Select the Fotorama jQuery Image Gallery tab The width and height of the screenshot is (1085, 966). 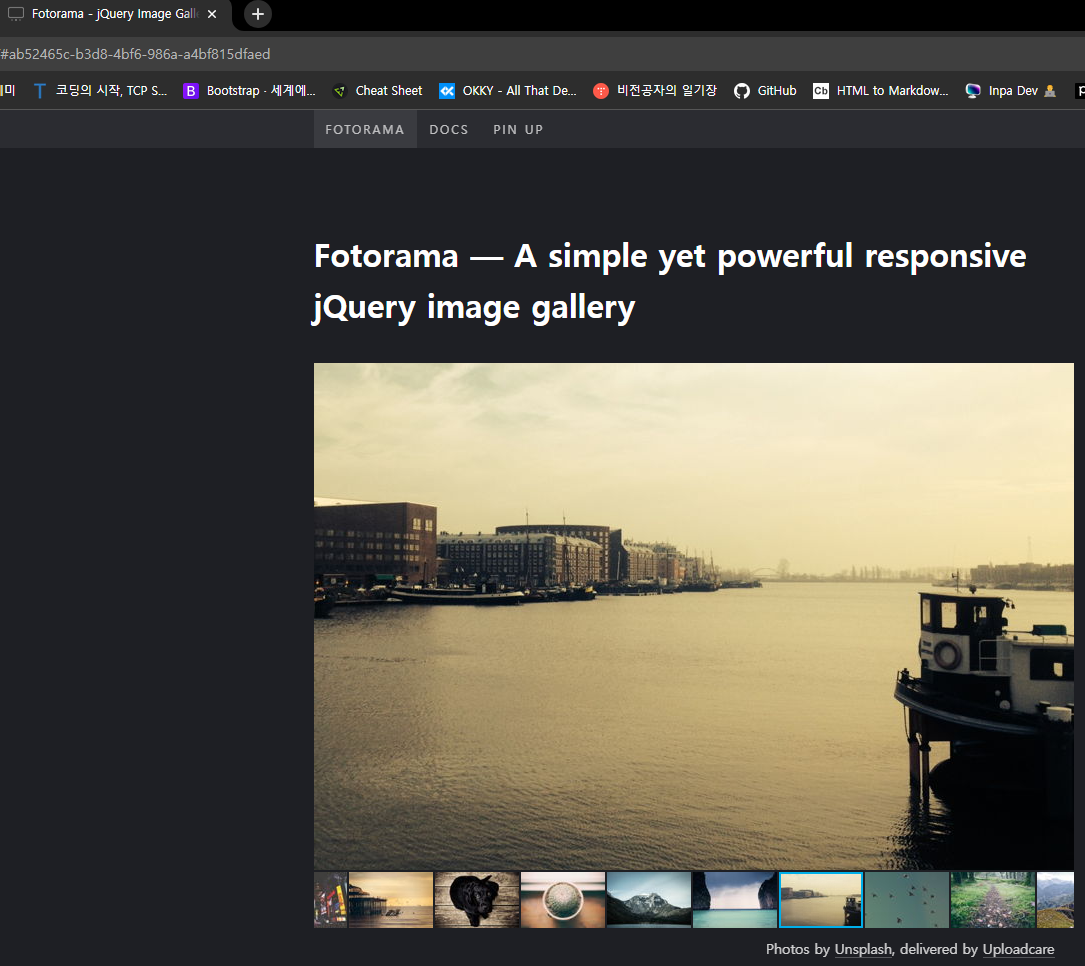(115, 14)
